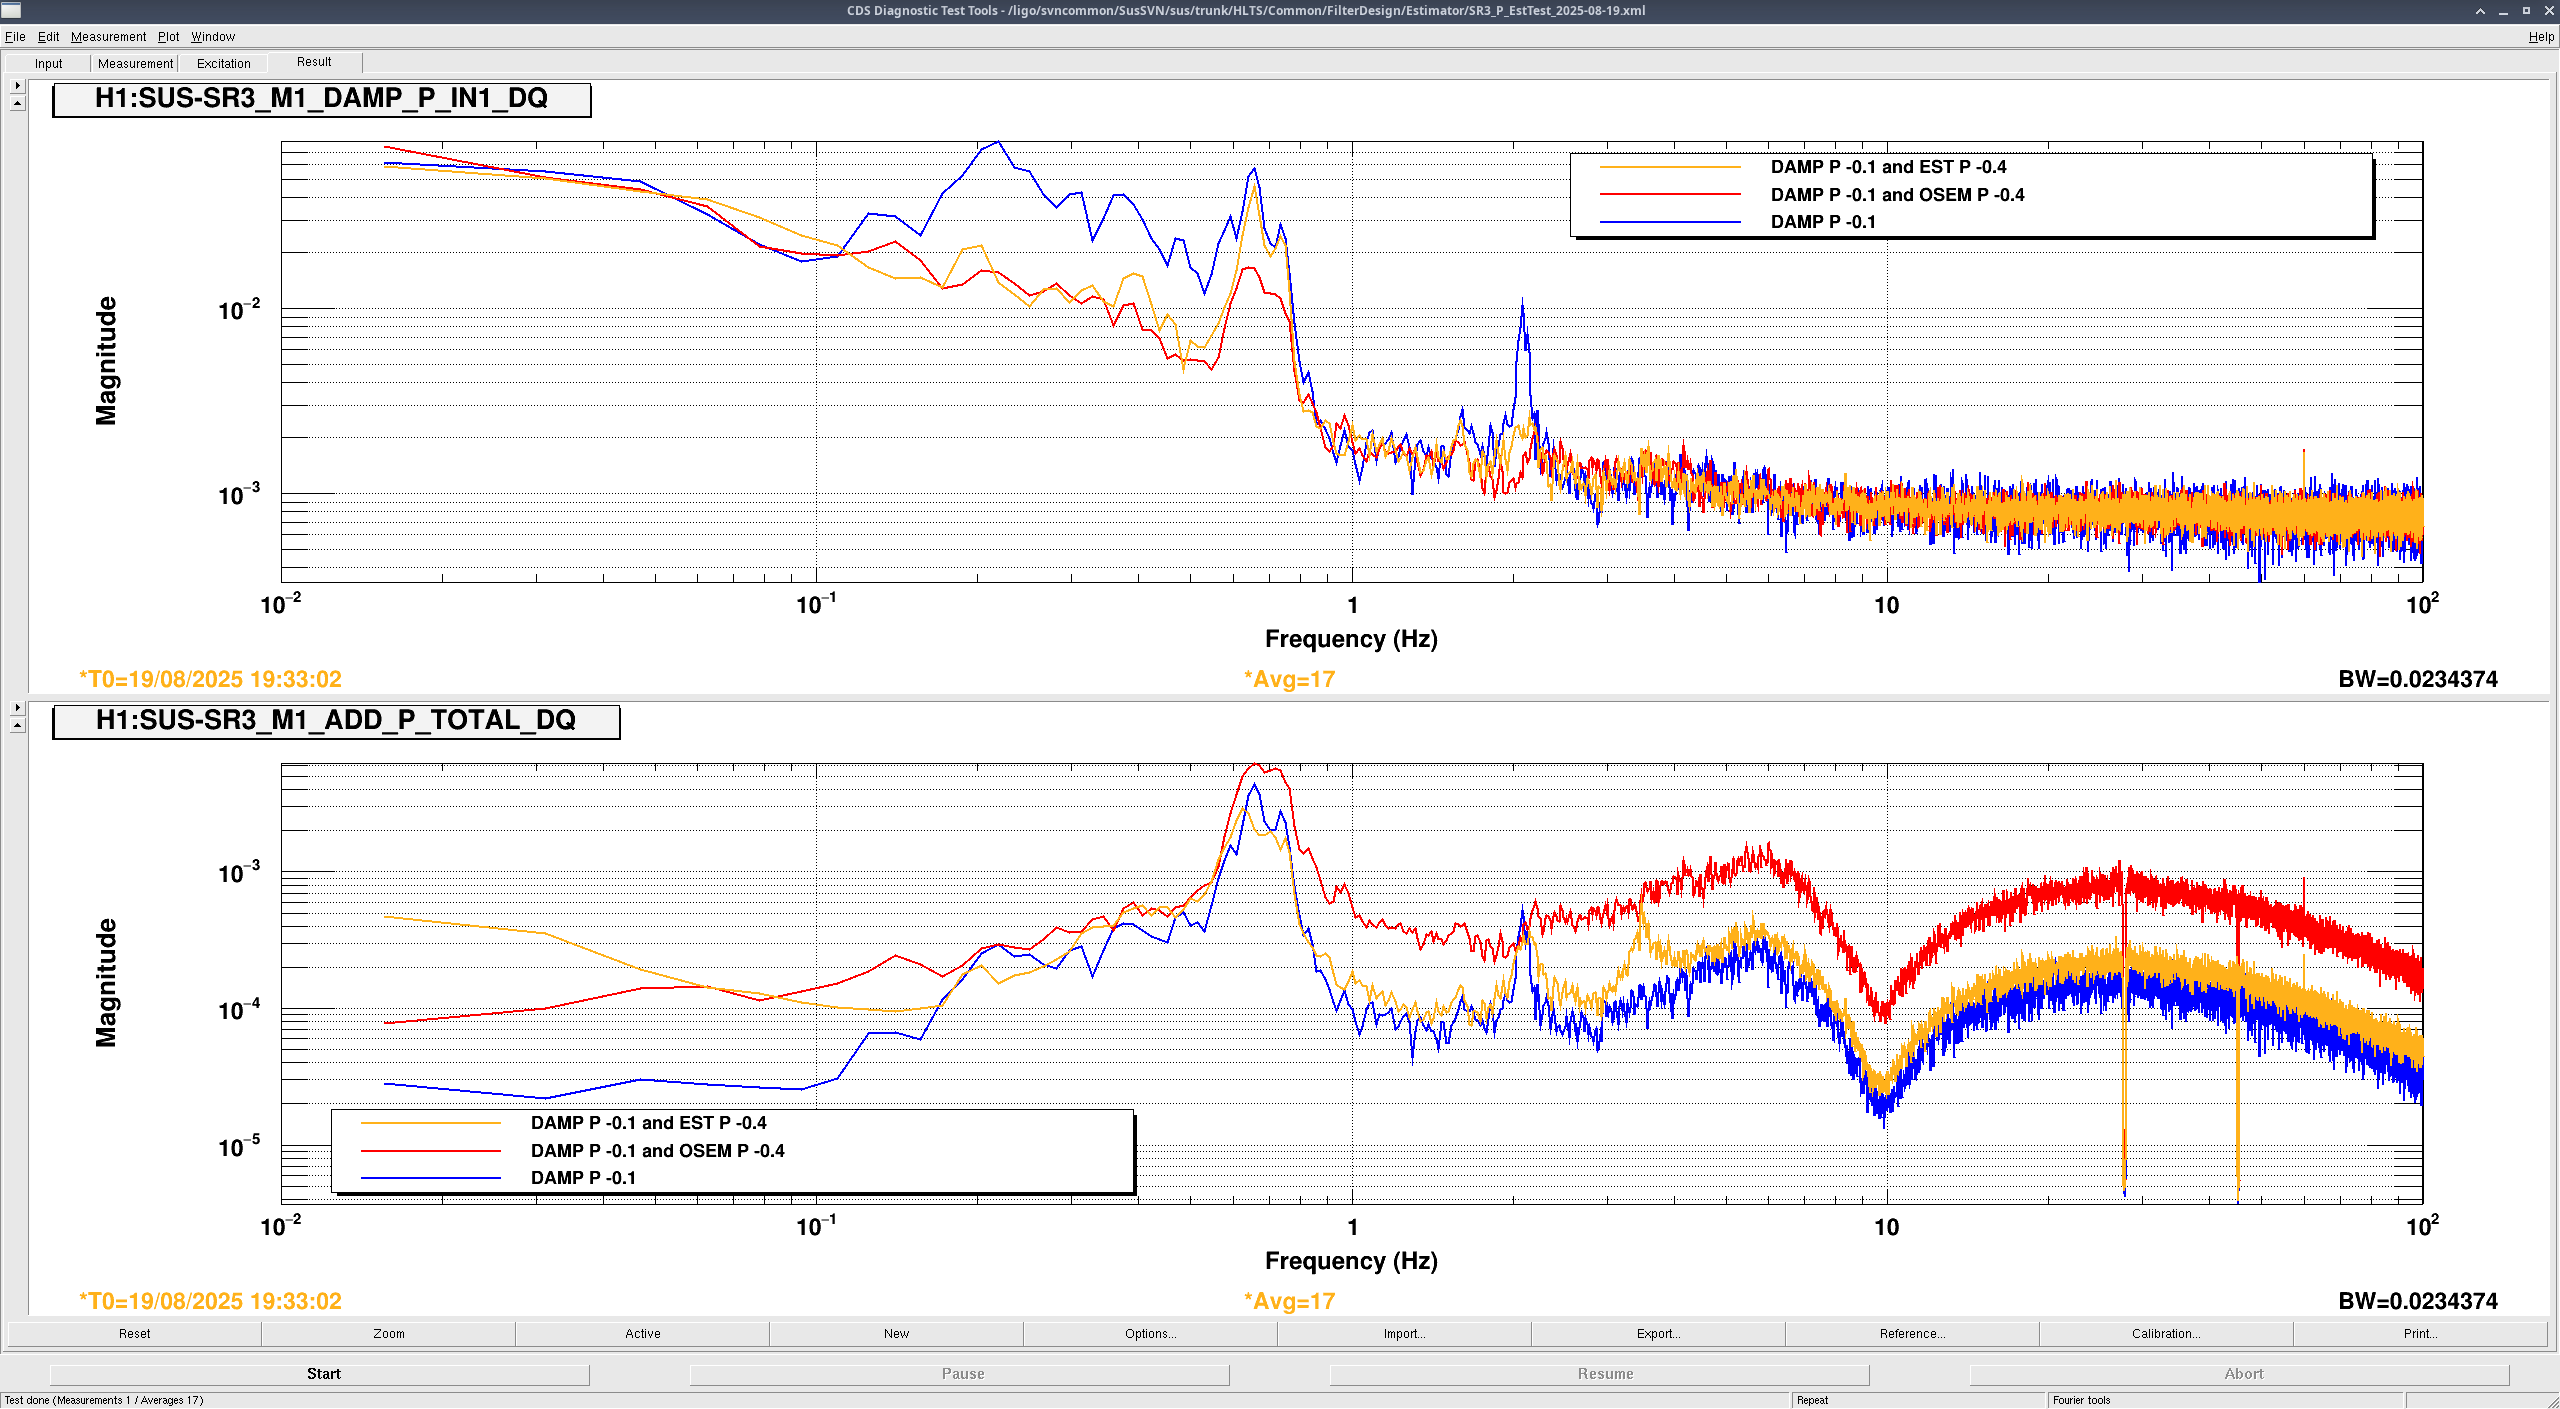
Task: Click 'DAMP P -0.1 and EST P -0.4' in the bottom legend
Action: point(648,1123)
